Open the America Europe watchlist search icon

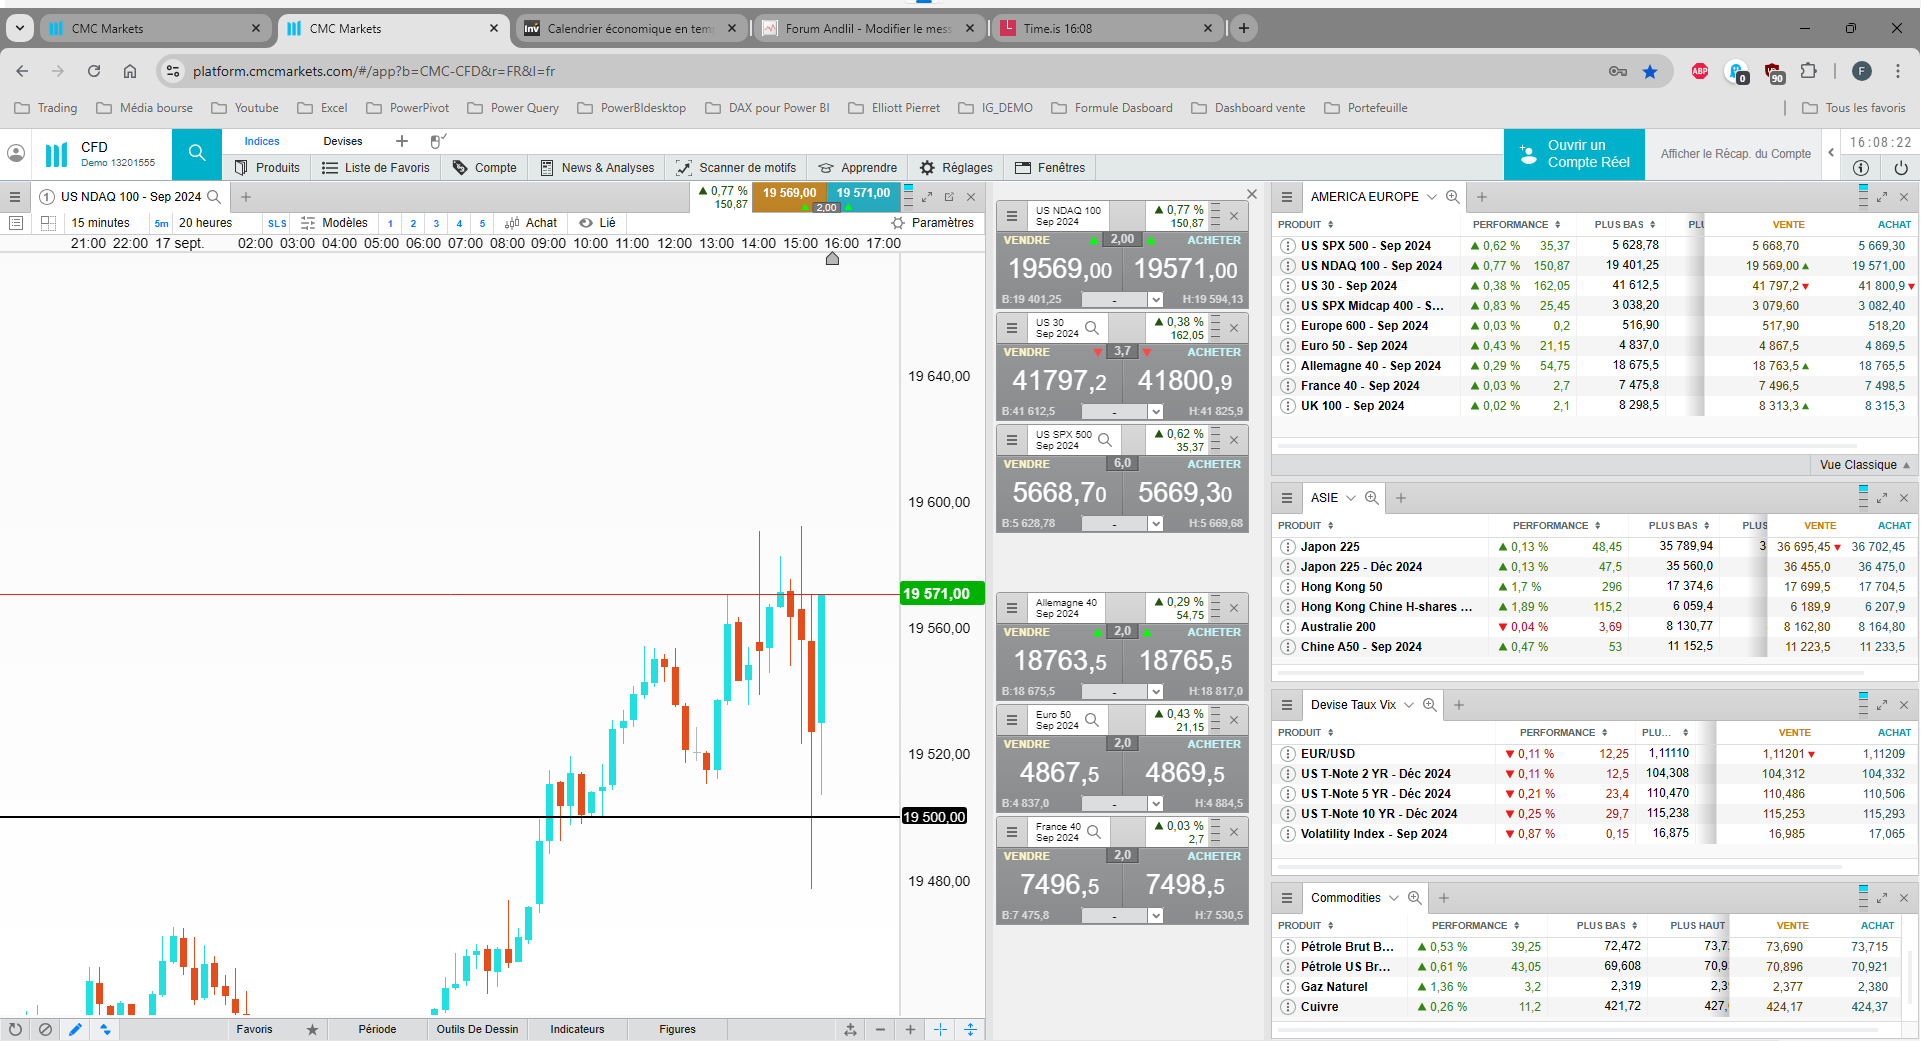pos(1452,197)
